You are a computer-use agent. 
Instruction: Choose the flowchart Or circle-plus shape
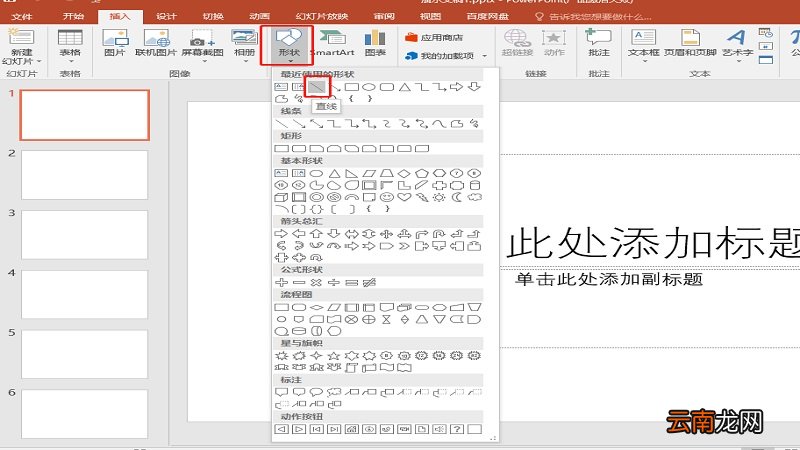(x=369, y=319)
